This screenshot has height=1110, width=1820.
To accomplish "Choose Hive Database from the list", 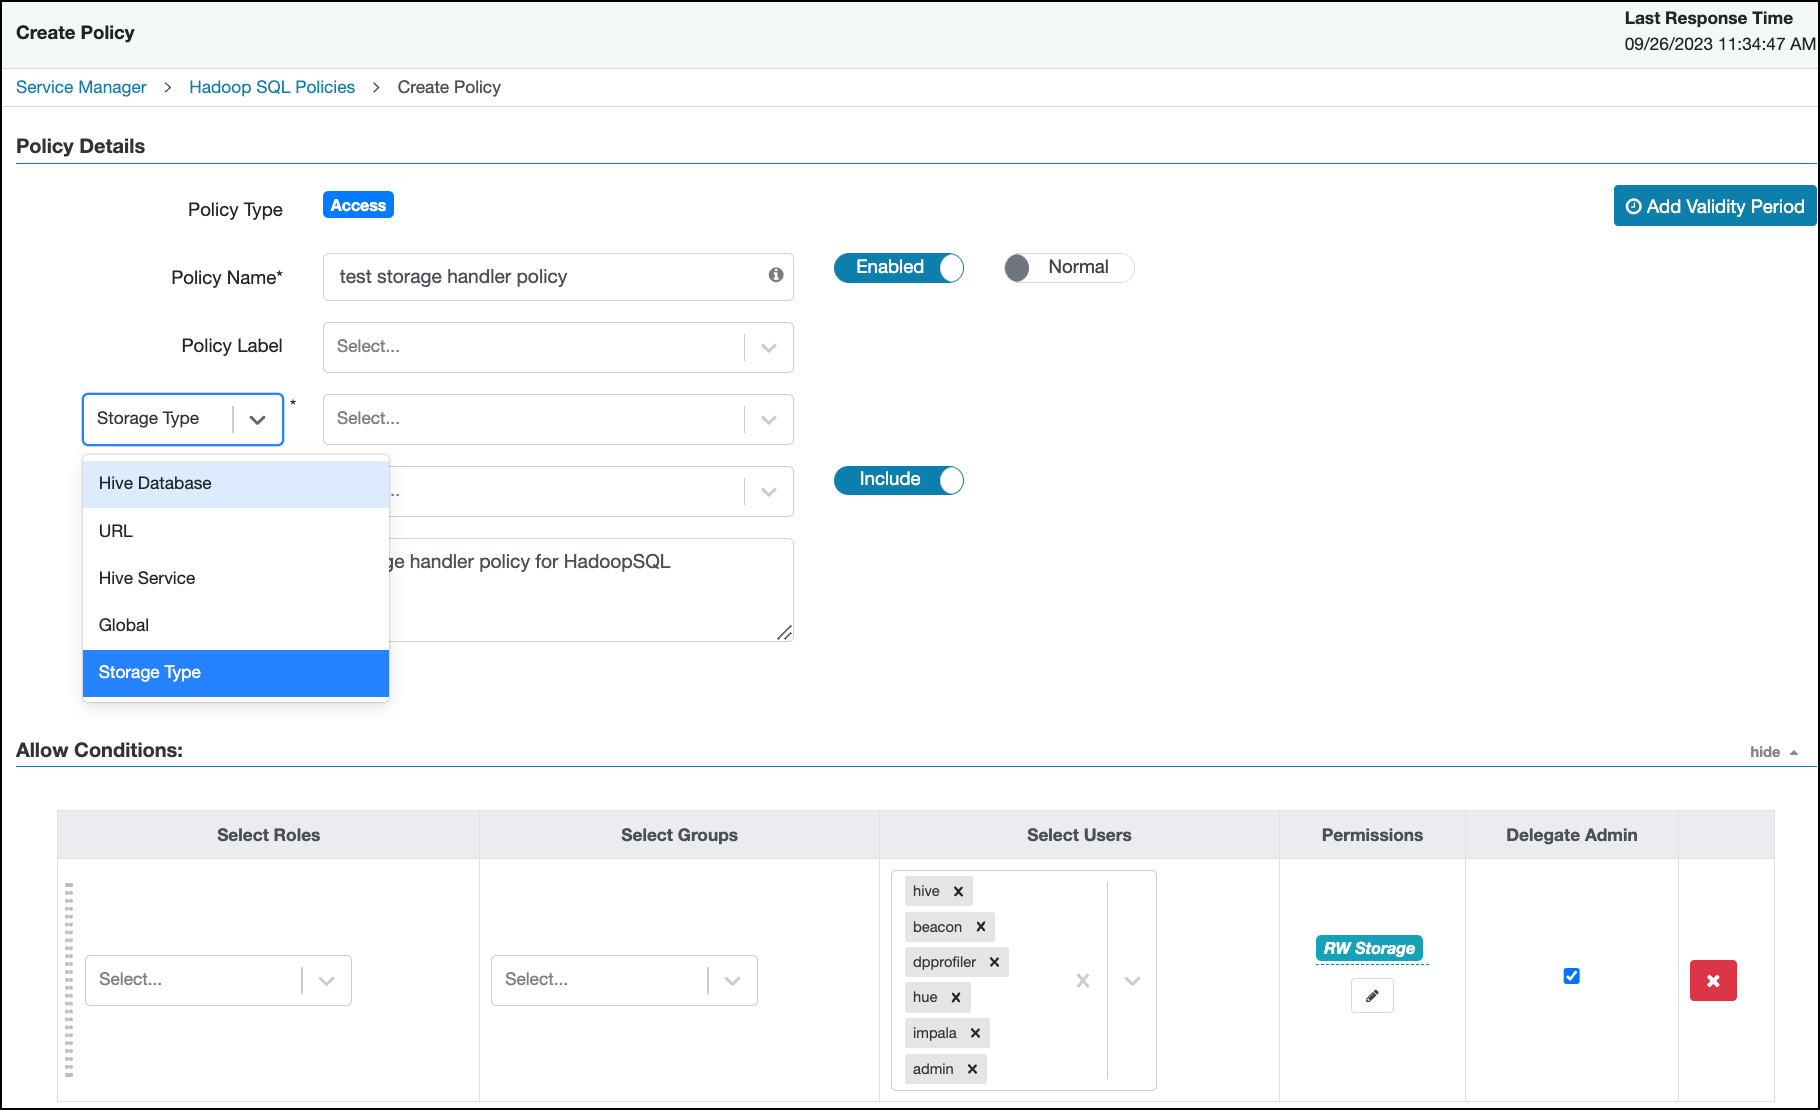I will [x=155, y=484].
